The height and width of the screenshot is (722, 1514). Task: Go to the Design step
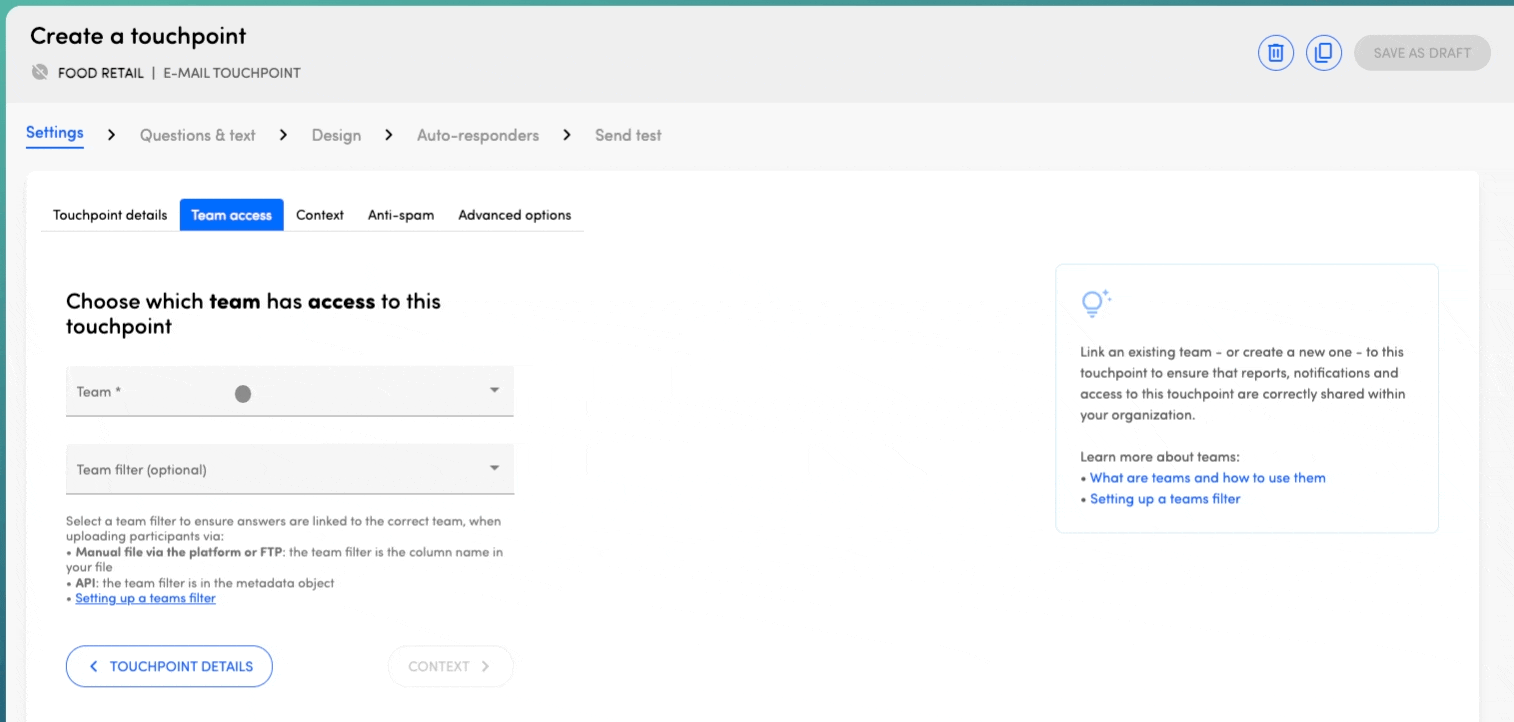336,135
